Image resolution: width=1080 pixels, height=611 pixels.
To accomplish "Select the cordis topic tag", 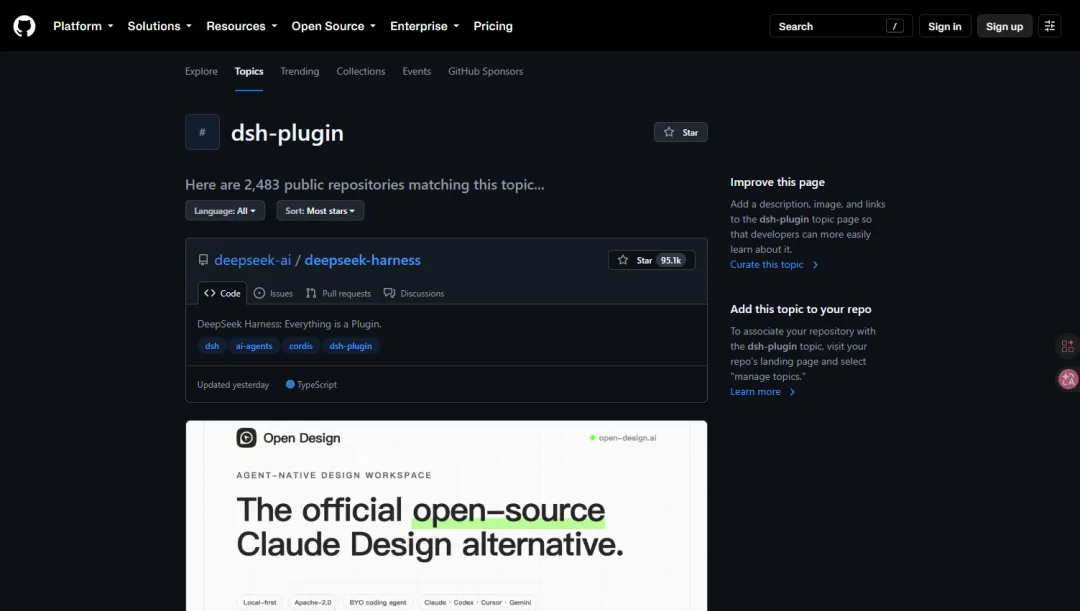I will (x=301, y=346).
